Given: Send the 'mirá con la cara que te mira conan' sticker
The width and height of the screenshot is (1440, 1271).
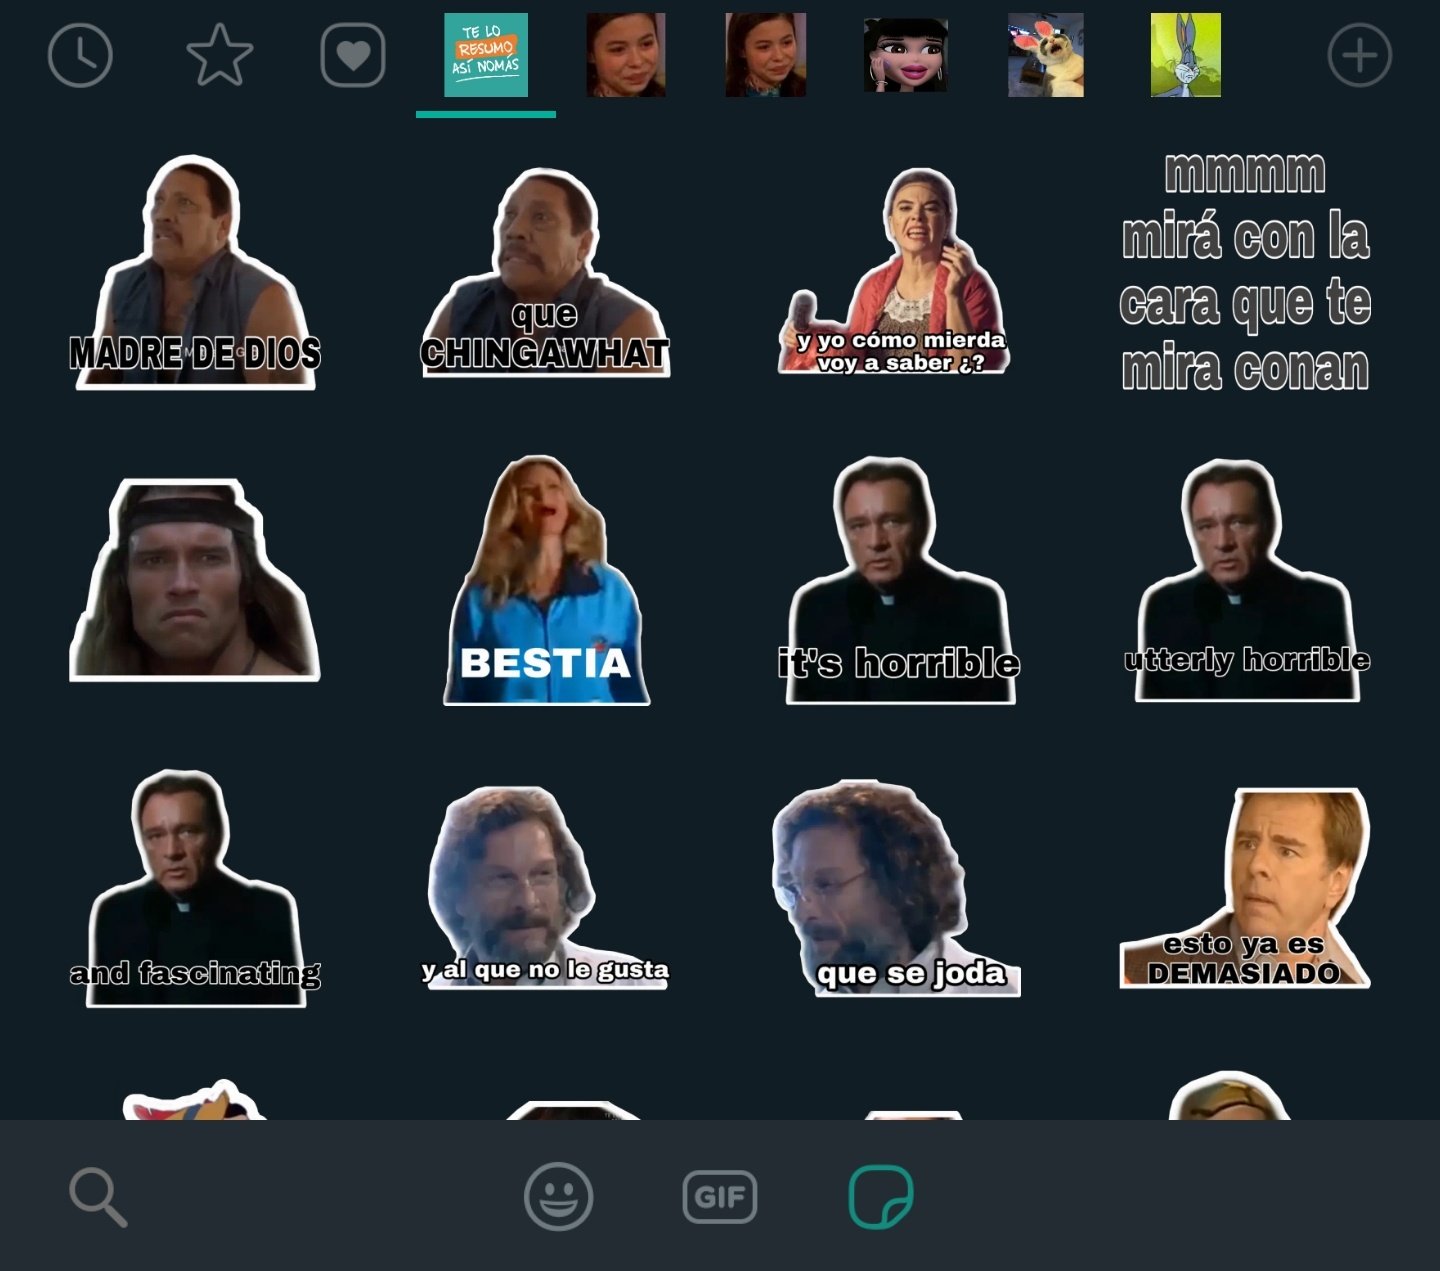Looking at the screenshot, I should 1245,272.
